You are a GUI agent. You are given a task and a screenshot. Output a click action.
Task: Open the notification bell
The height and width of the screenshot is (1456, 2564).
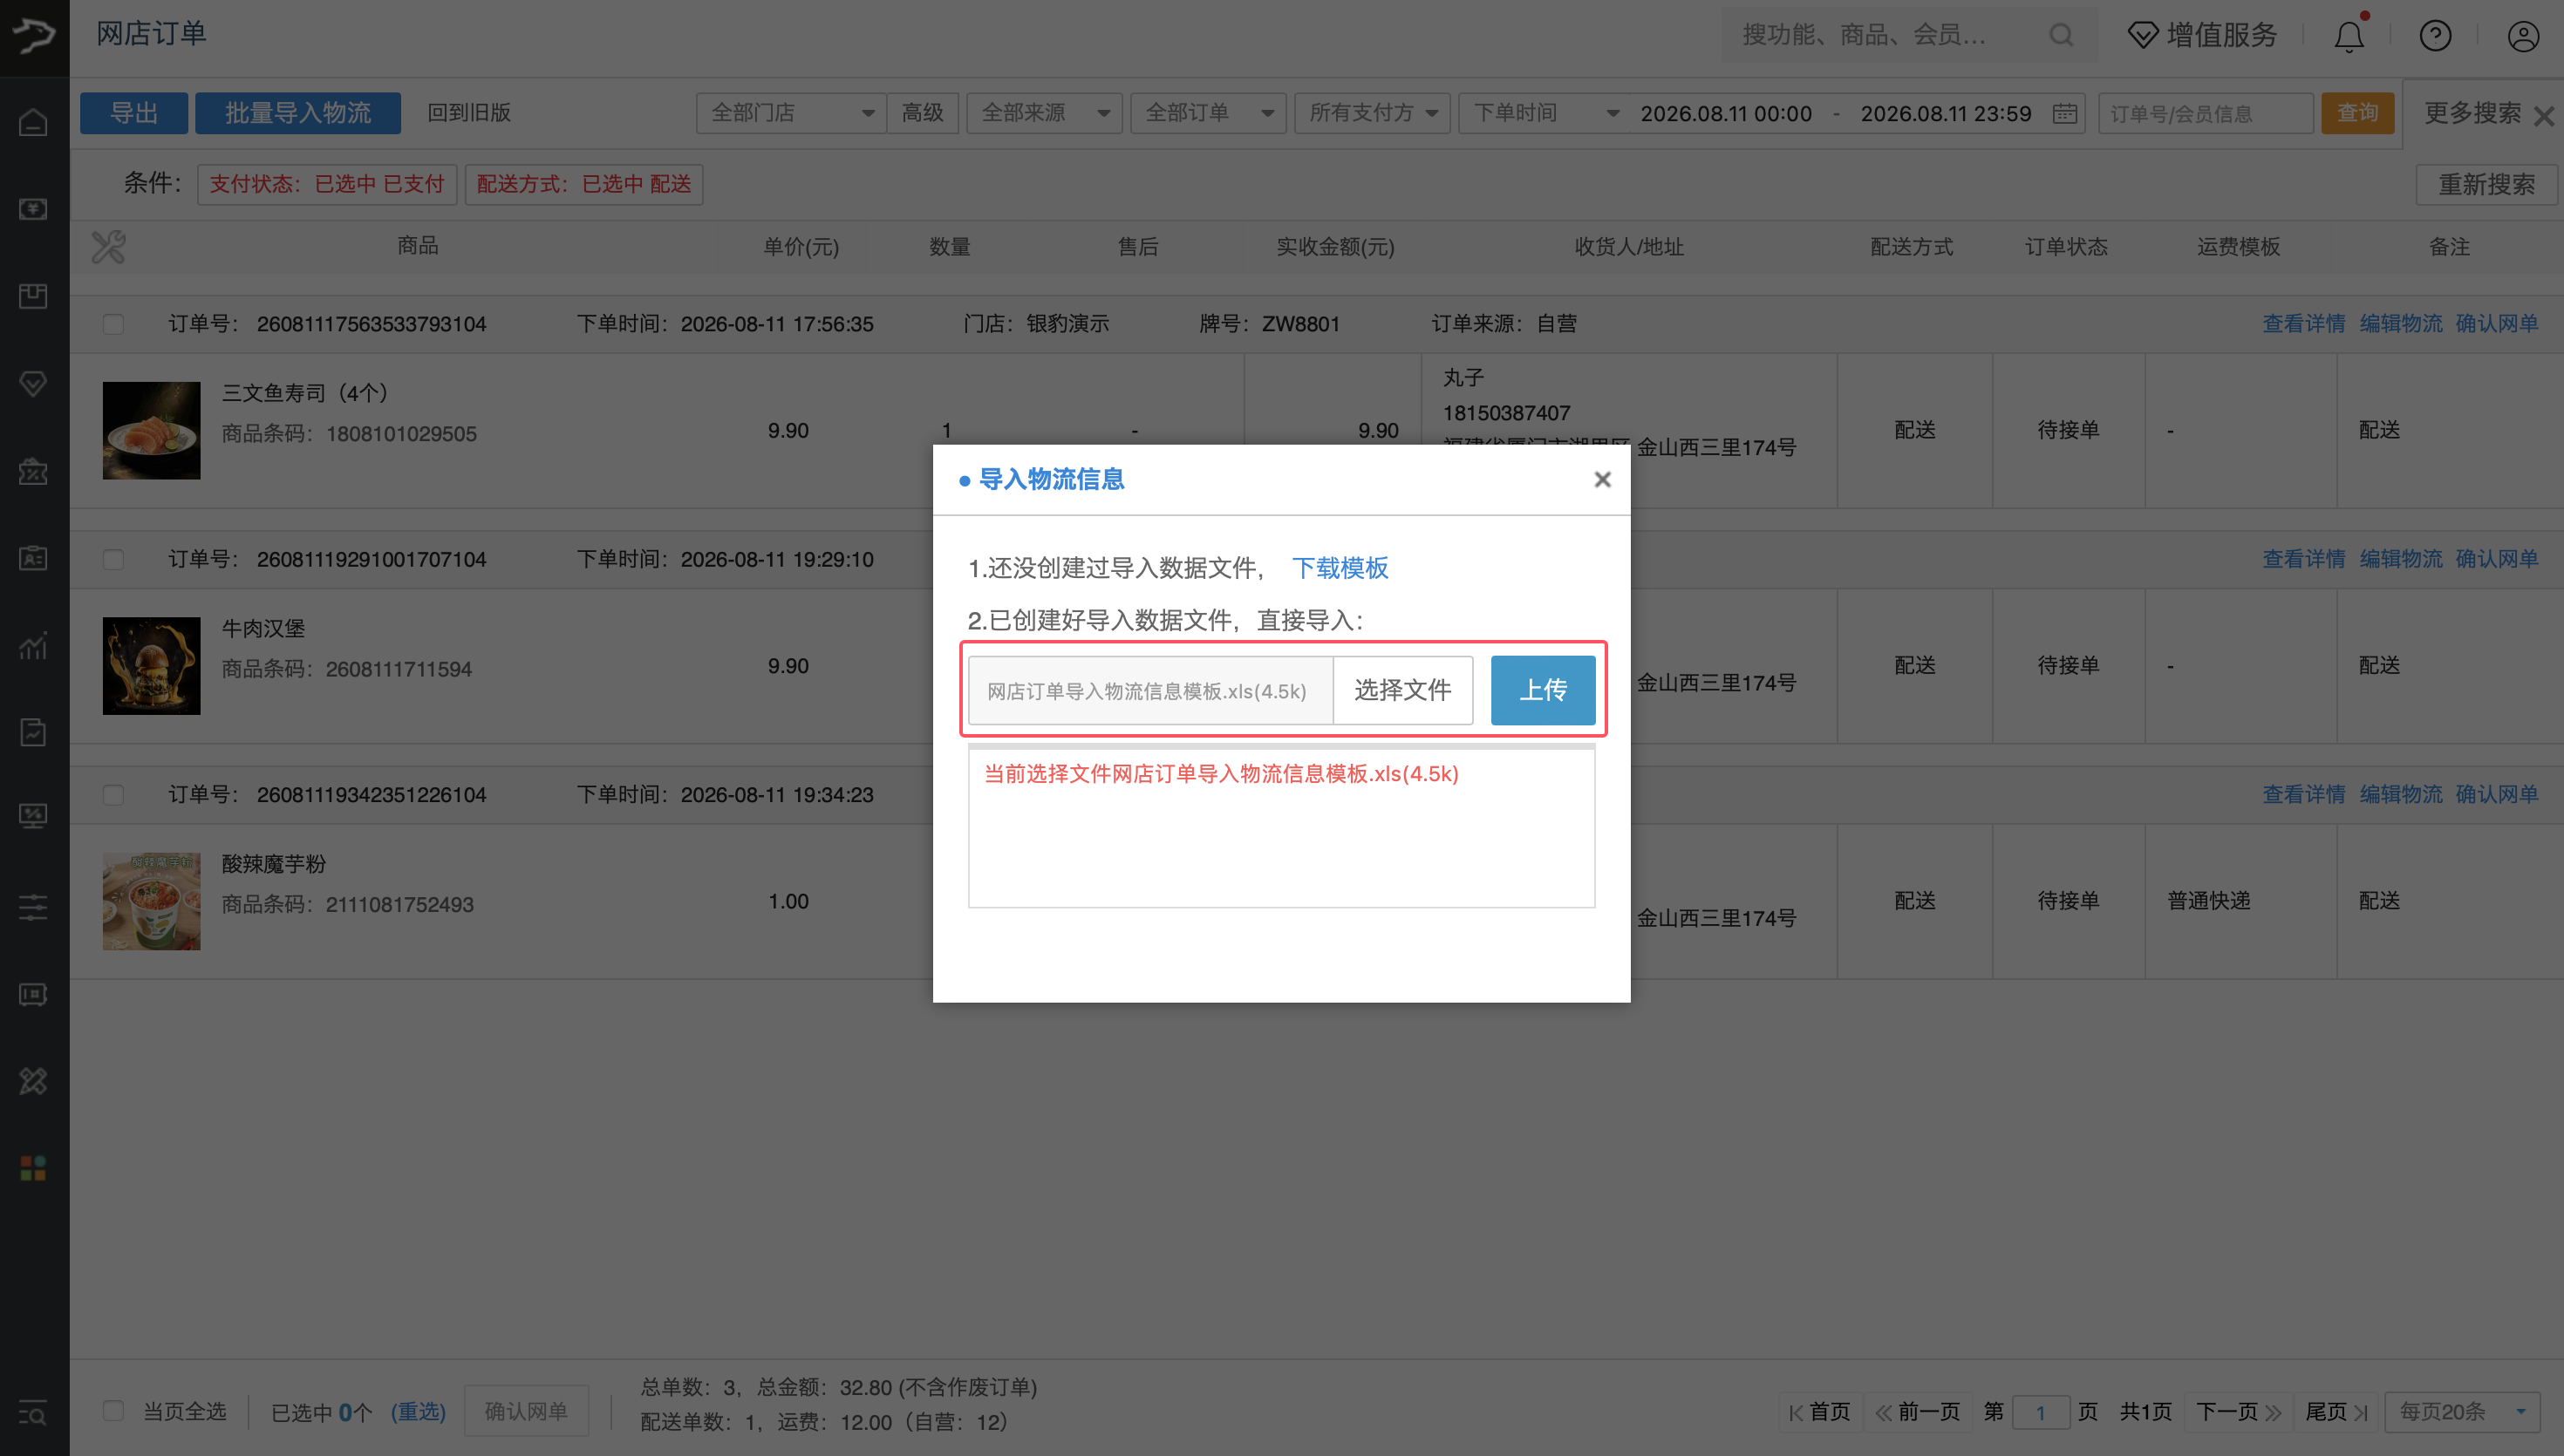click(2349, 36)
